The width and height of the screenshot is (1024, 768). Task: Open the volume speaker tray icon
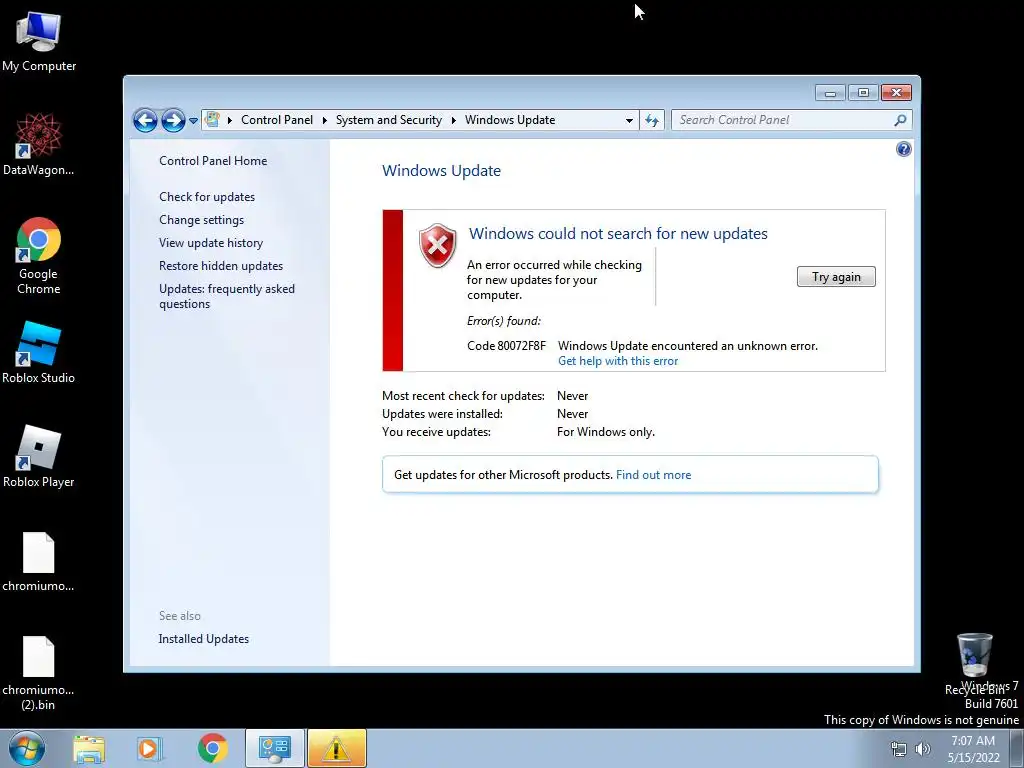[x=923, y=749]
